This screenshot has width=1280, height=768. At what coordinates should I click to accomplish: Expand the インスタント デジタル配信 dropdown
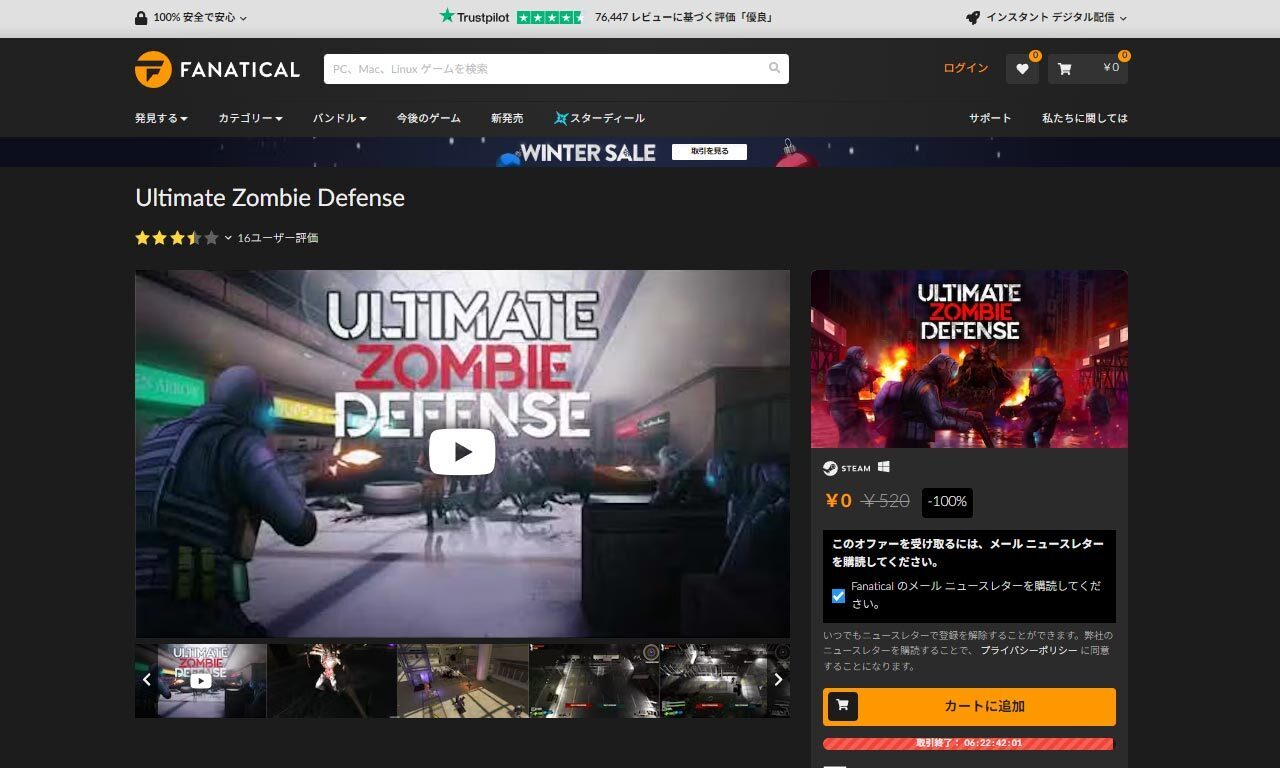tap(1047, 18)
